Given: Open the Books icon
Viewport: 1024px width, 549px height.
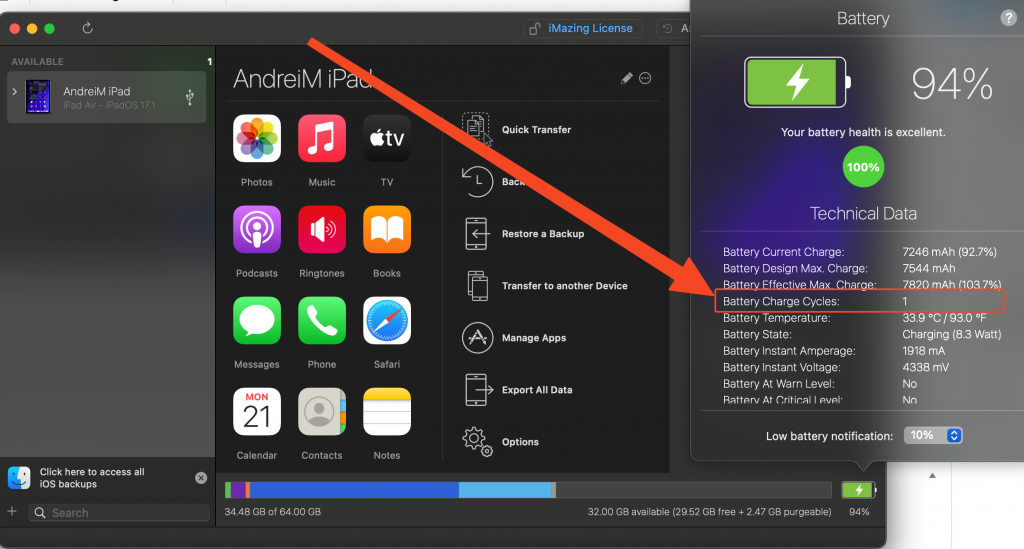Looking at the screenshot, I should [387, 229].
